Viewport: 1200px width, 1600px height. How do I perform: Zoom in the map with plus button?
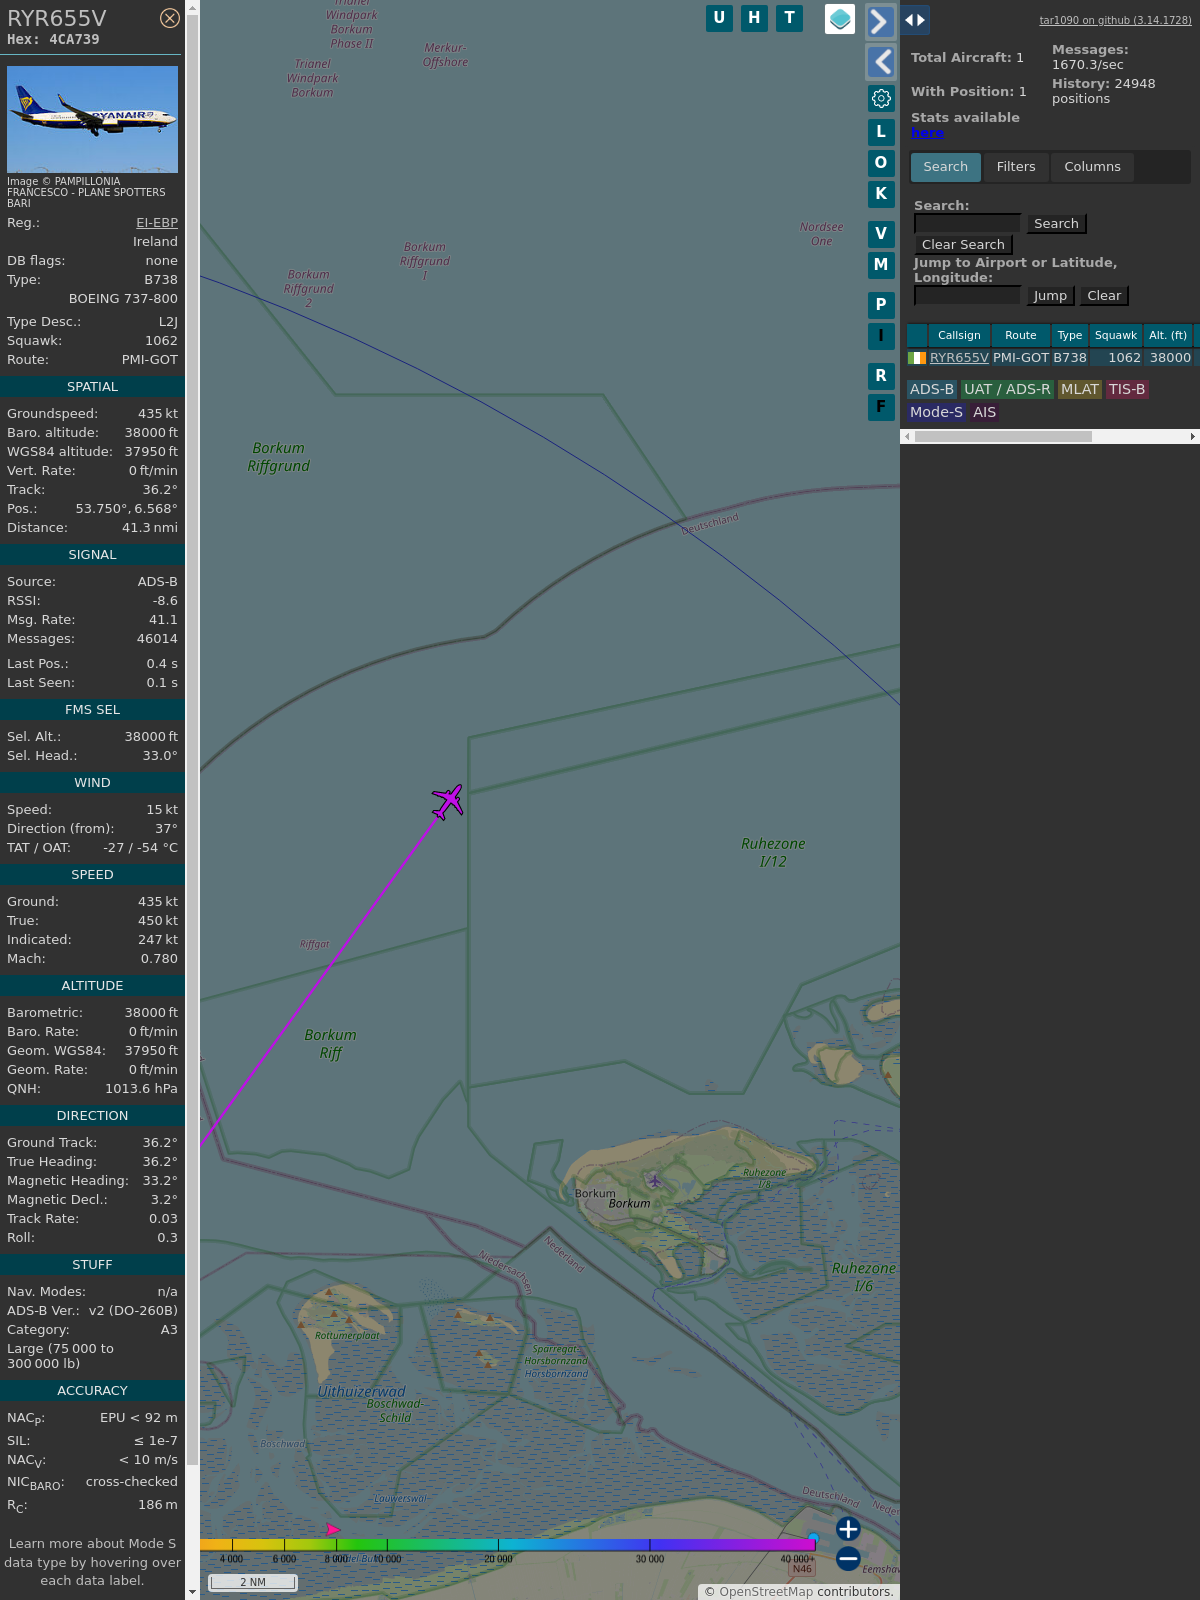[848, 1529]
